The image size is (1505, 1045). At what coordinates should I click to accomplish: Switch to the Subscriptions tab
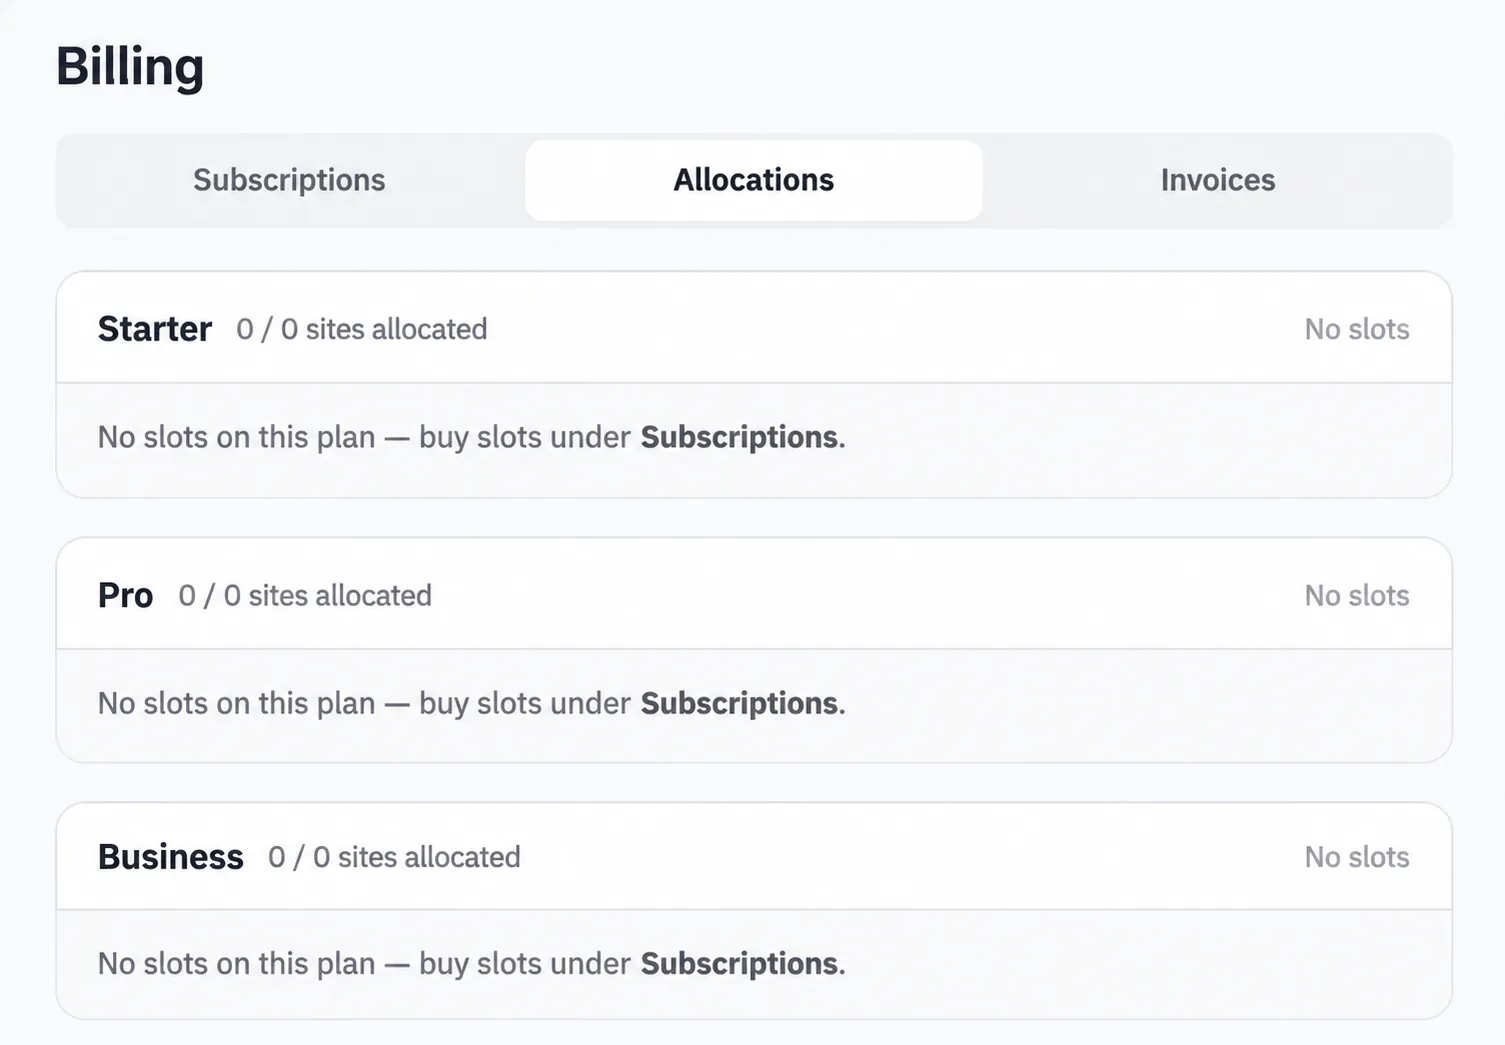coord(289,180)
